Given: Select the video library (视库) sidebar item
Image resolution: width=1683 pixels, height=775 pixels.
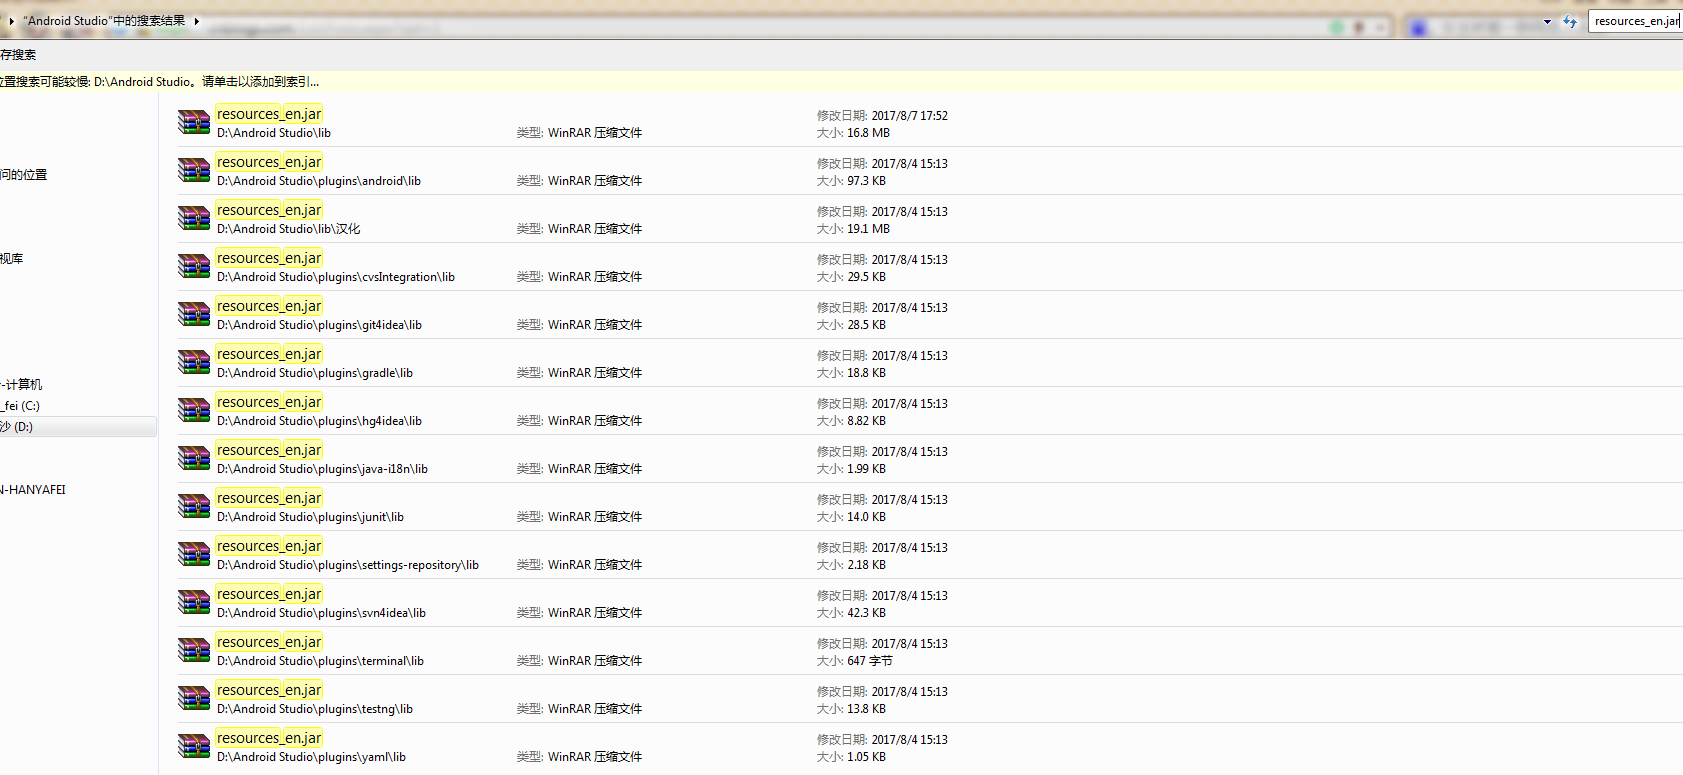Looking at the screenshot, I should 12,259.
